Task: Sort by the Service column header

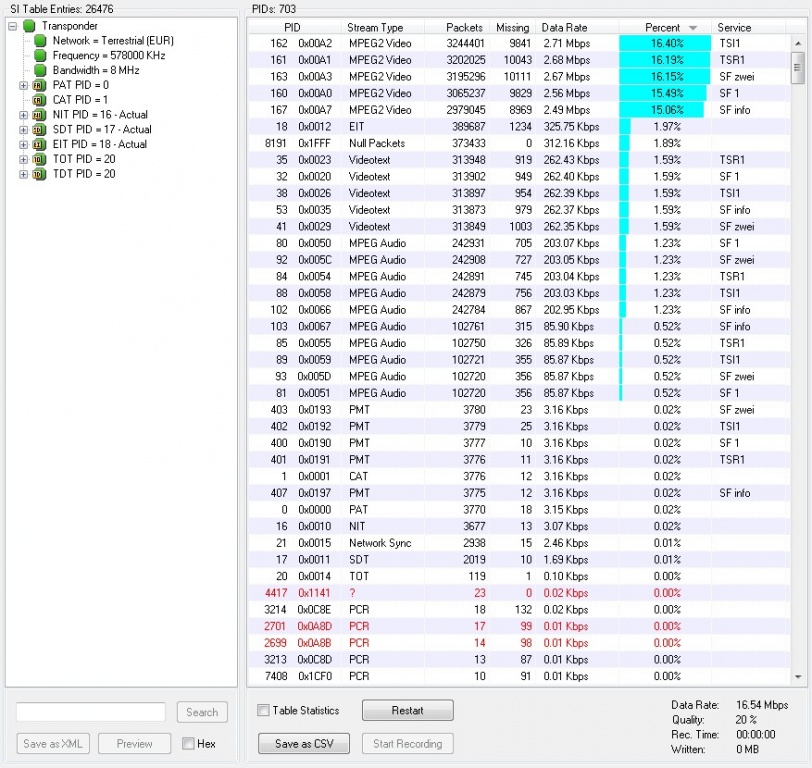Action: click(748, 27)
